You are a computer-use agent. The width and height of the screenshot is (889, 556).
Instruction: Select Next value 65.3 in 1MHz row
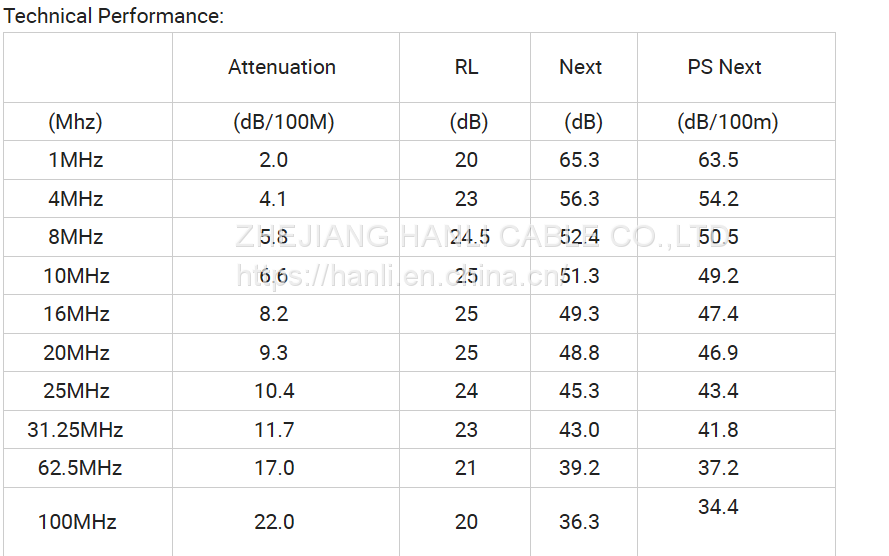[x=579, y=160]
